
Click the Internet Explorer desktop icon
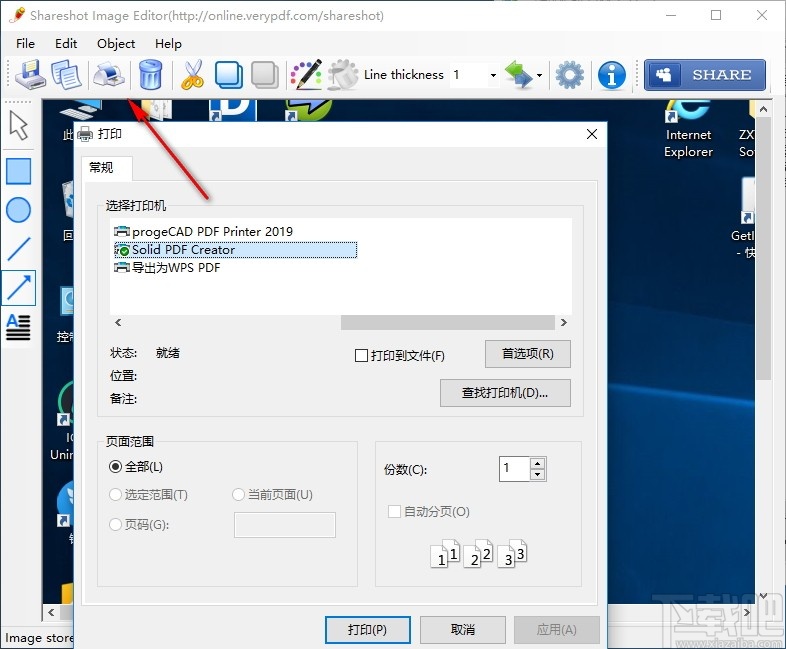click(688, 129)
